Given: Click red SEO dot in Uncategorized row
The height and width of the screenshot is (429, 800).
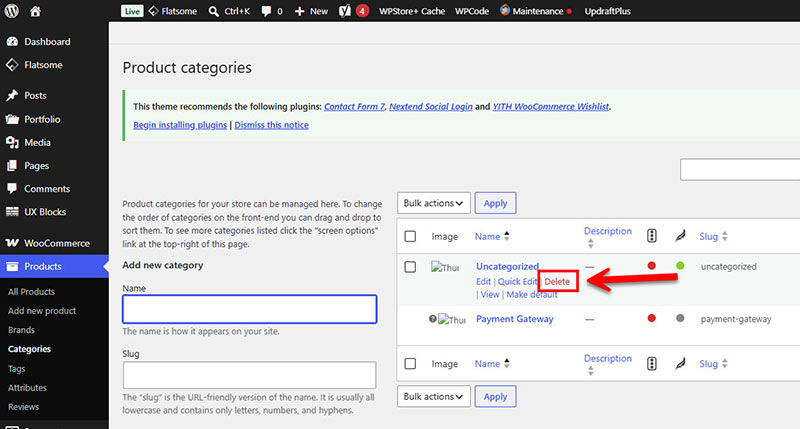Looking at the screenshot, I should pos(652,266).
